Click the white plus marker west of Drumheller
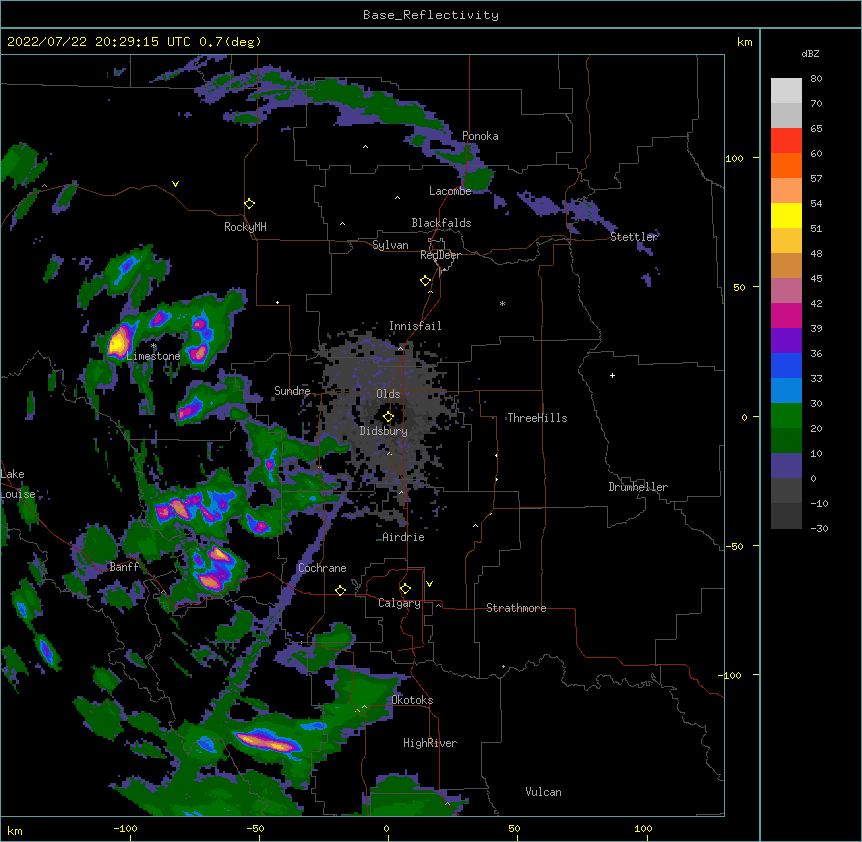Viewport: 862px width, 842px height. click(x=612, y=375)
